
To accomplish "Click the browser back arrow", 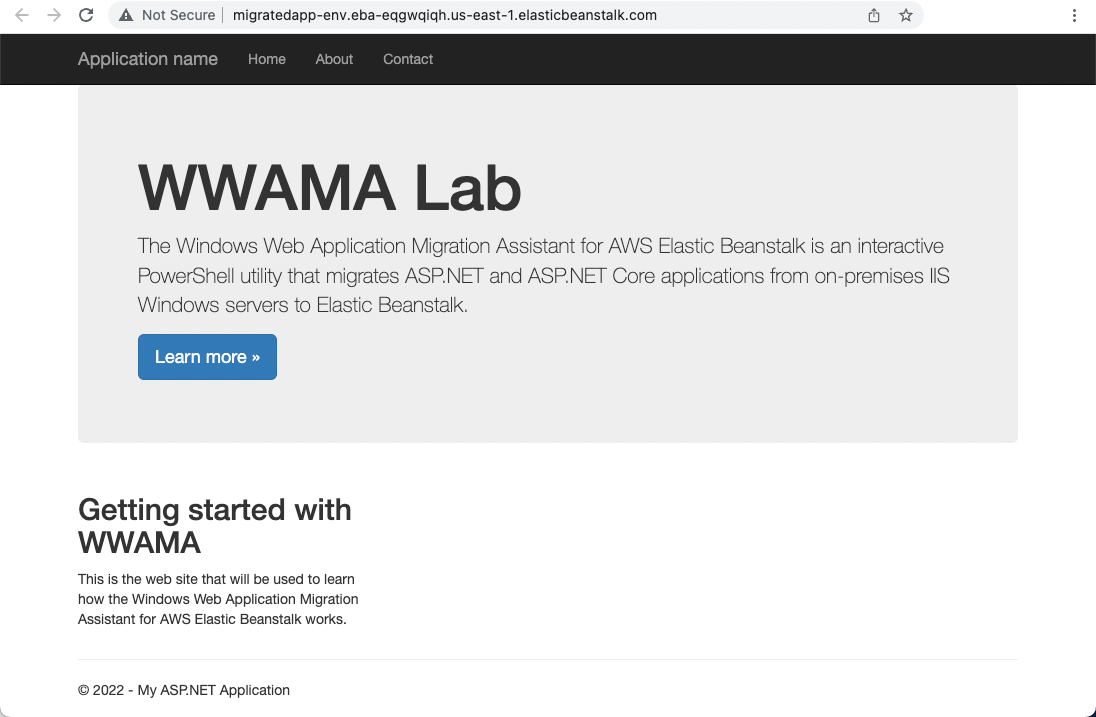I will coord(22,15).
